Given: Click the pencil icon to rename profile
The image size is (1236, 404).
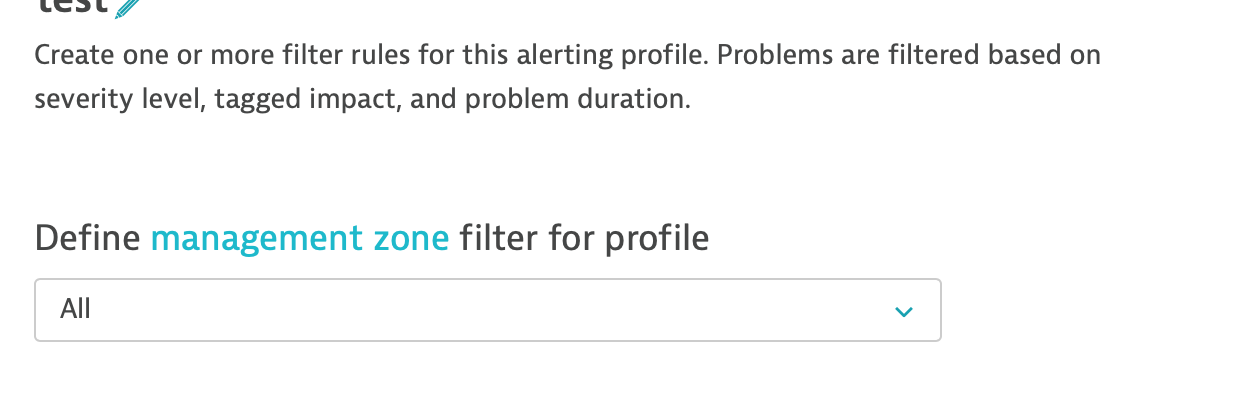Looking at the screenshot, I should pos(128,8).
